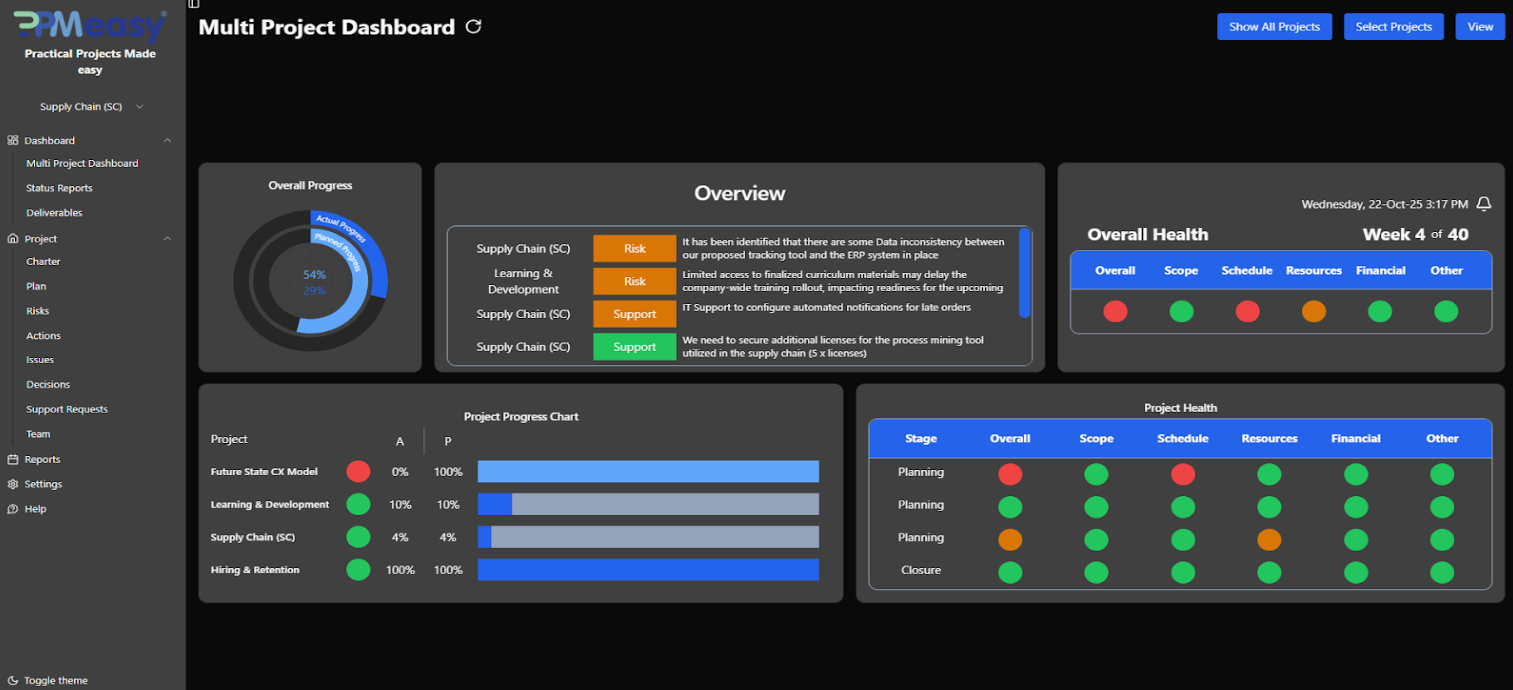Screen dimensions: 1513x690
Task: Open Settings using the gear icon
Action: click(12, 484)
